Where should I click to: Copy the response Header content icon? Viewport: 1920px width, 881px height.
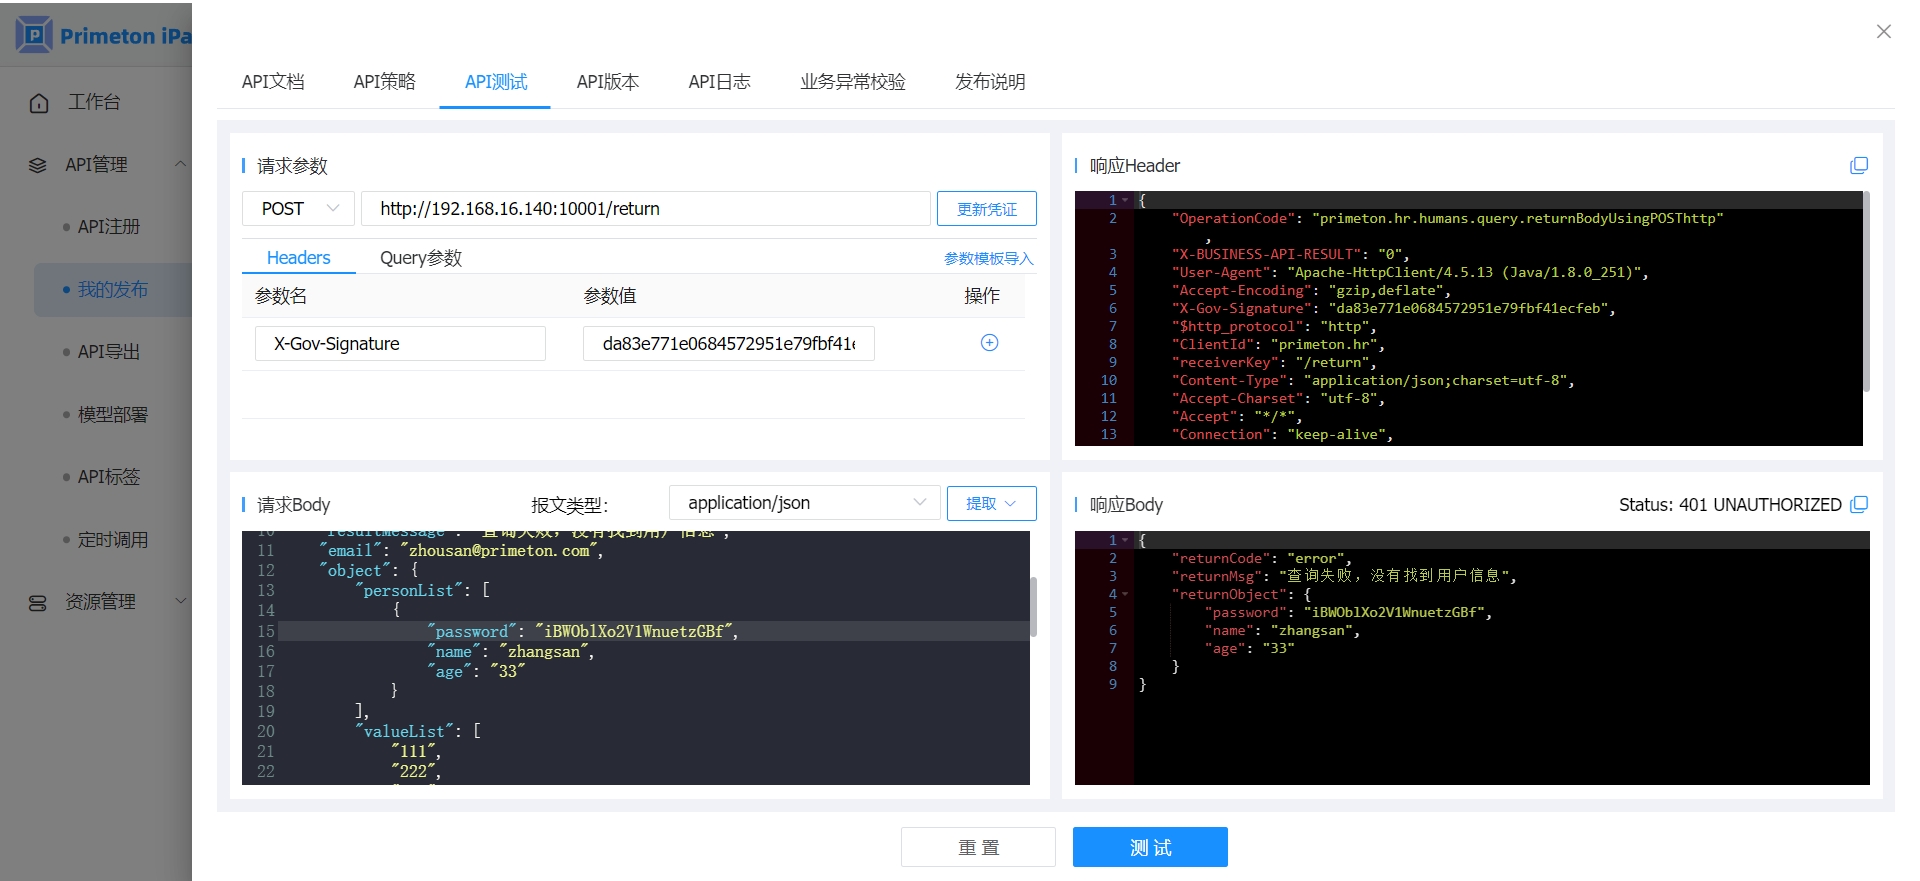1859,165
